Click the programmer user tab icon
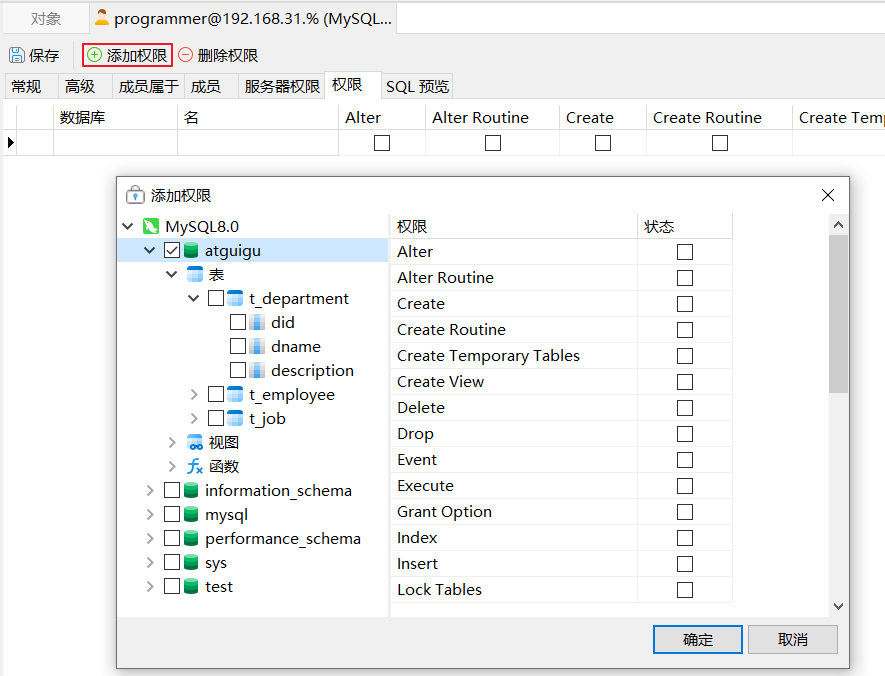 click(102, 18)
